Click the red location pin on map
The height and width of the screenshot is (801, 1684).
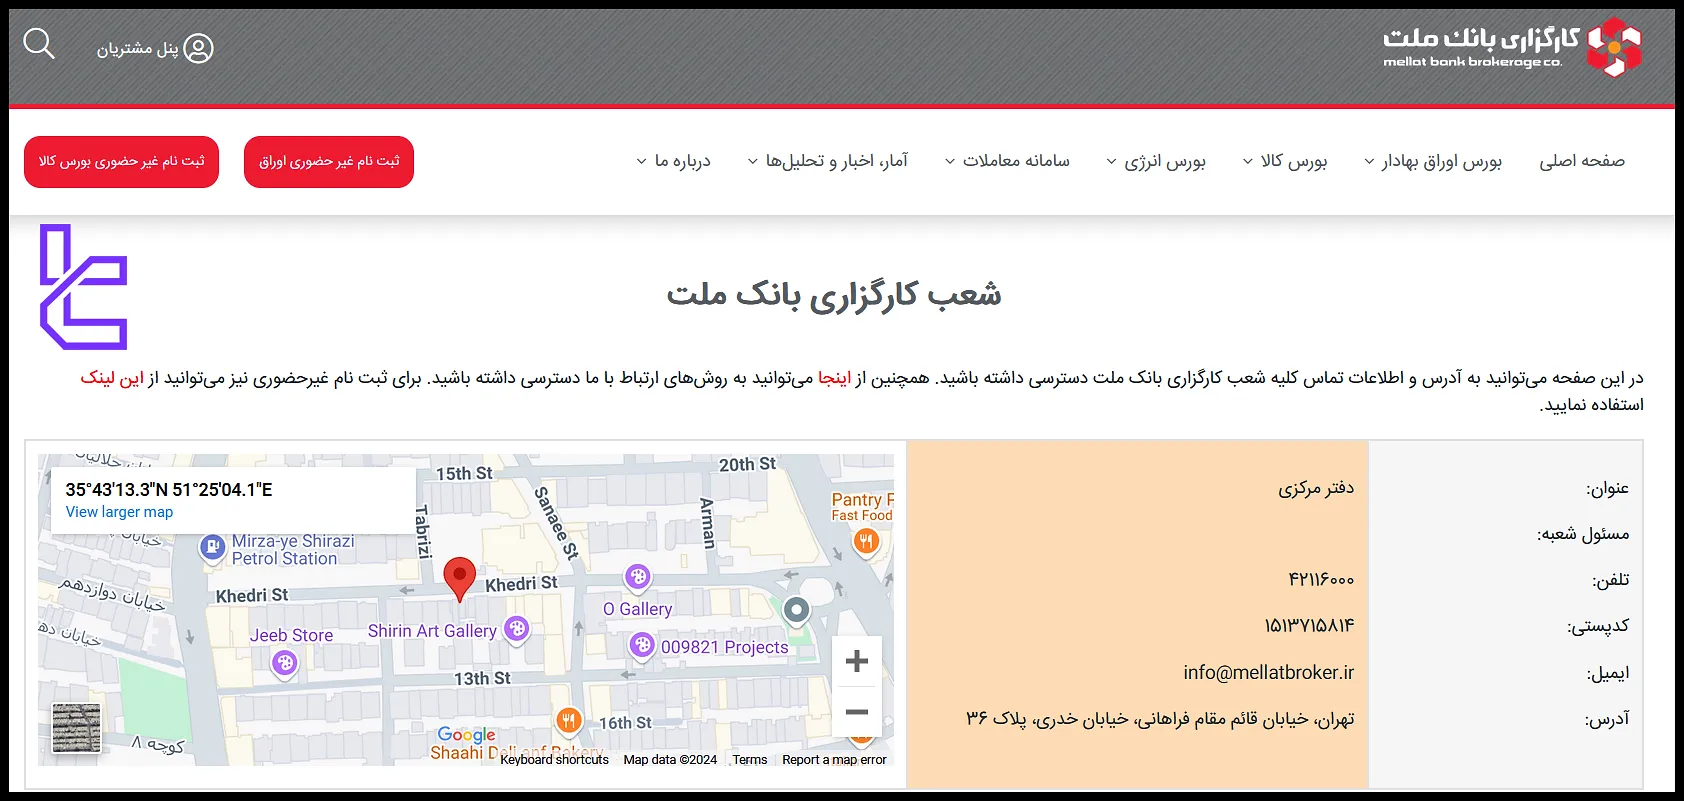pyautogui.click(x=459, y=579)
